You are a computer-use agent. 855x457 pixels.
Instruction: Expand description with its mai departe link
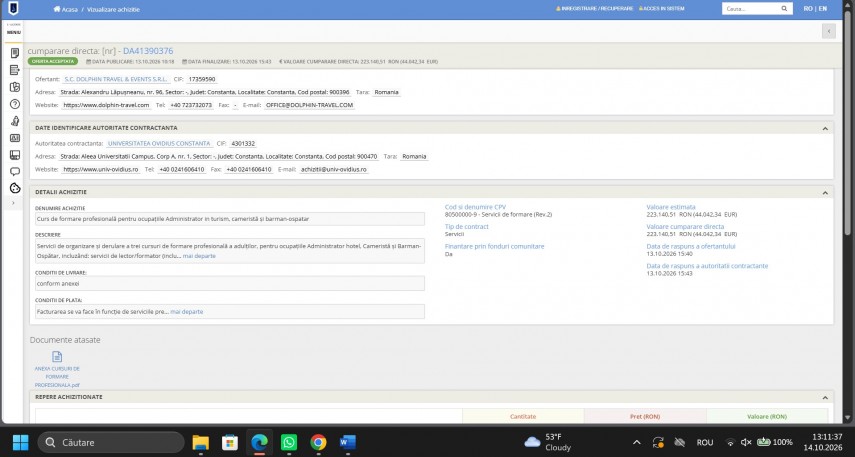click(x=199, y=256)
